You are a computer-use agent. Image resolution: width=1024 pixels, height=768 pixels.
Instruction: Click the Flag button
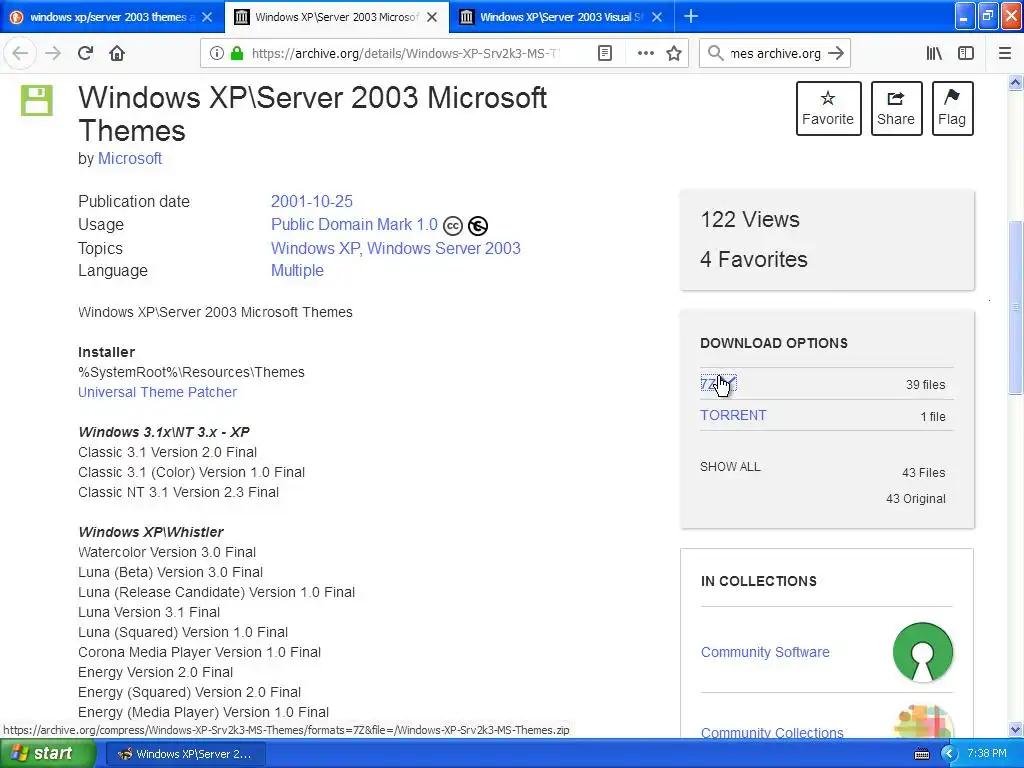point(952,108)
